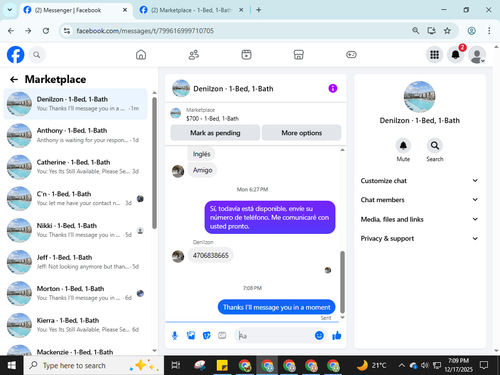Screen dimensions: 500x375
Task: Click conversation list scrollbar thumb
Action: click(154, 163)
